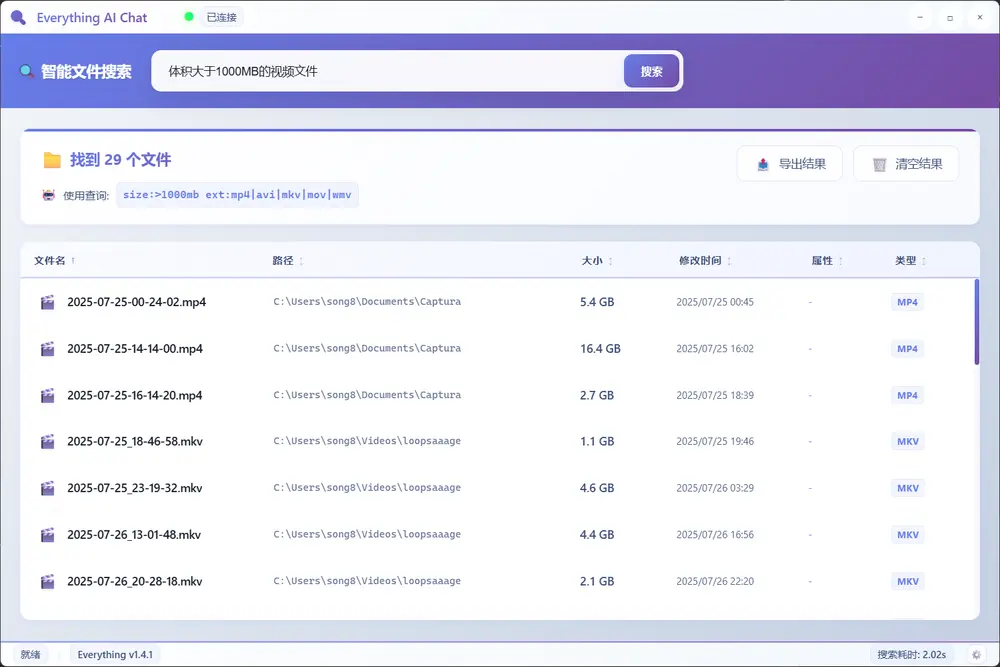Click the 类型 column header

click(905, 261)
